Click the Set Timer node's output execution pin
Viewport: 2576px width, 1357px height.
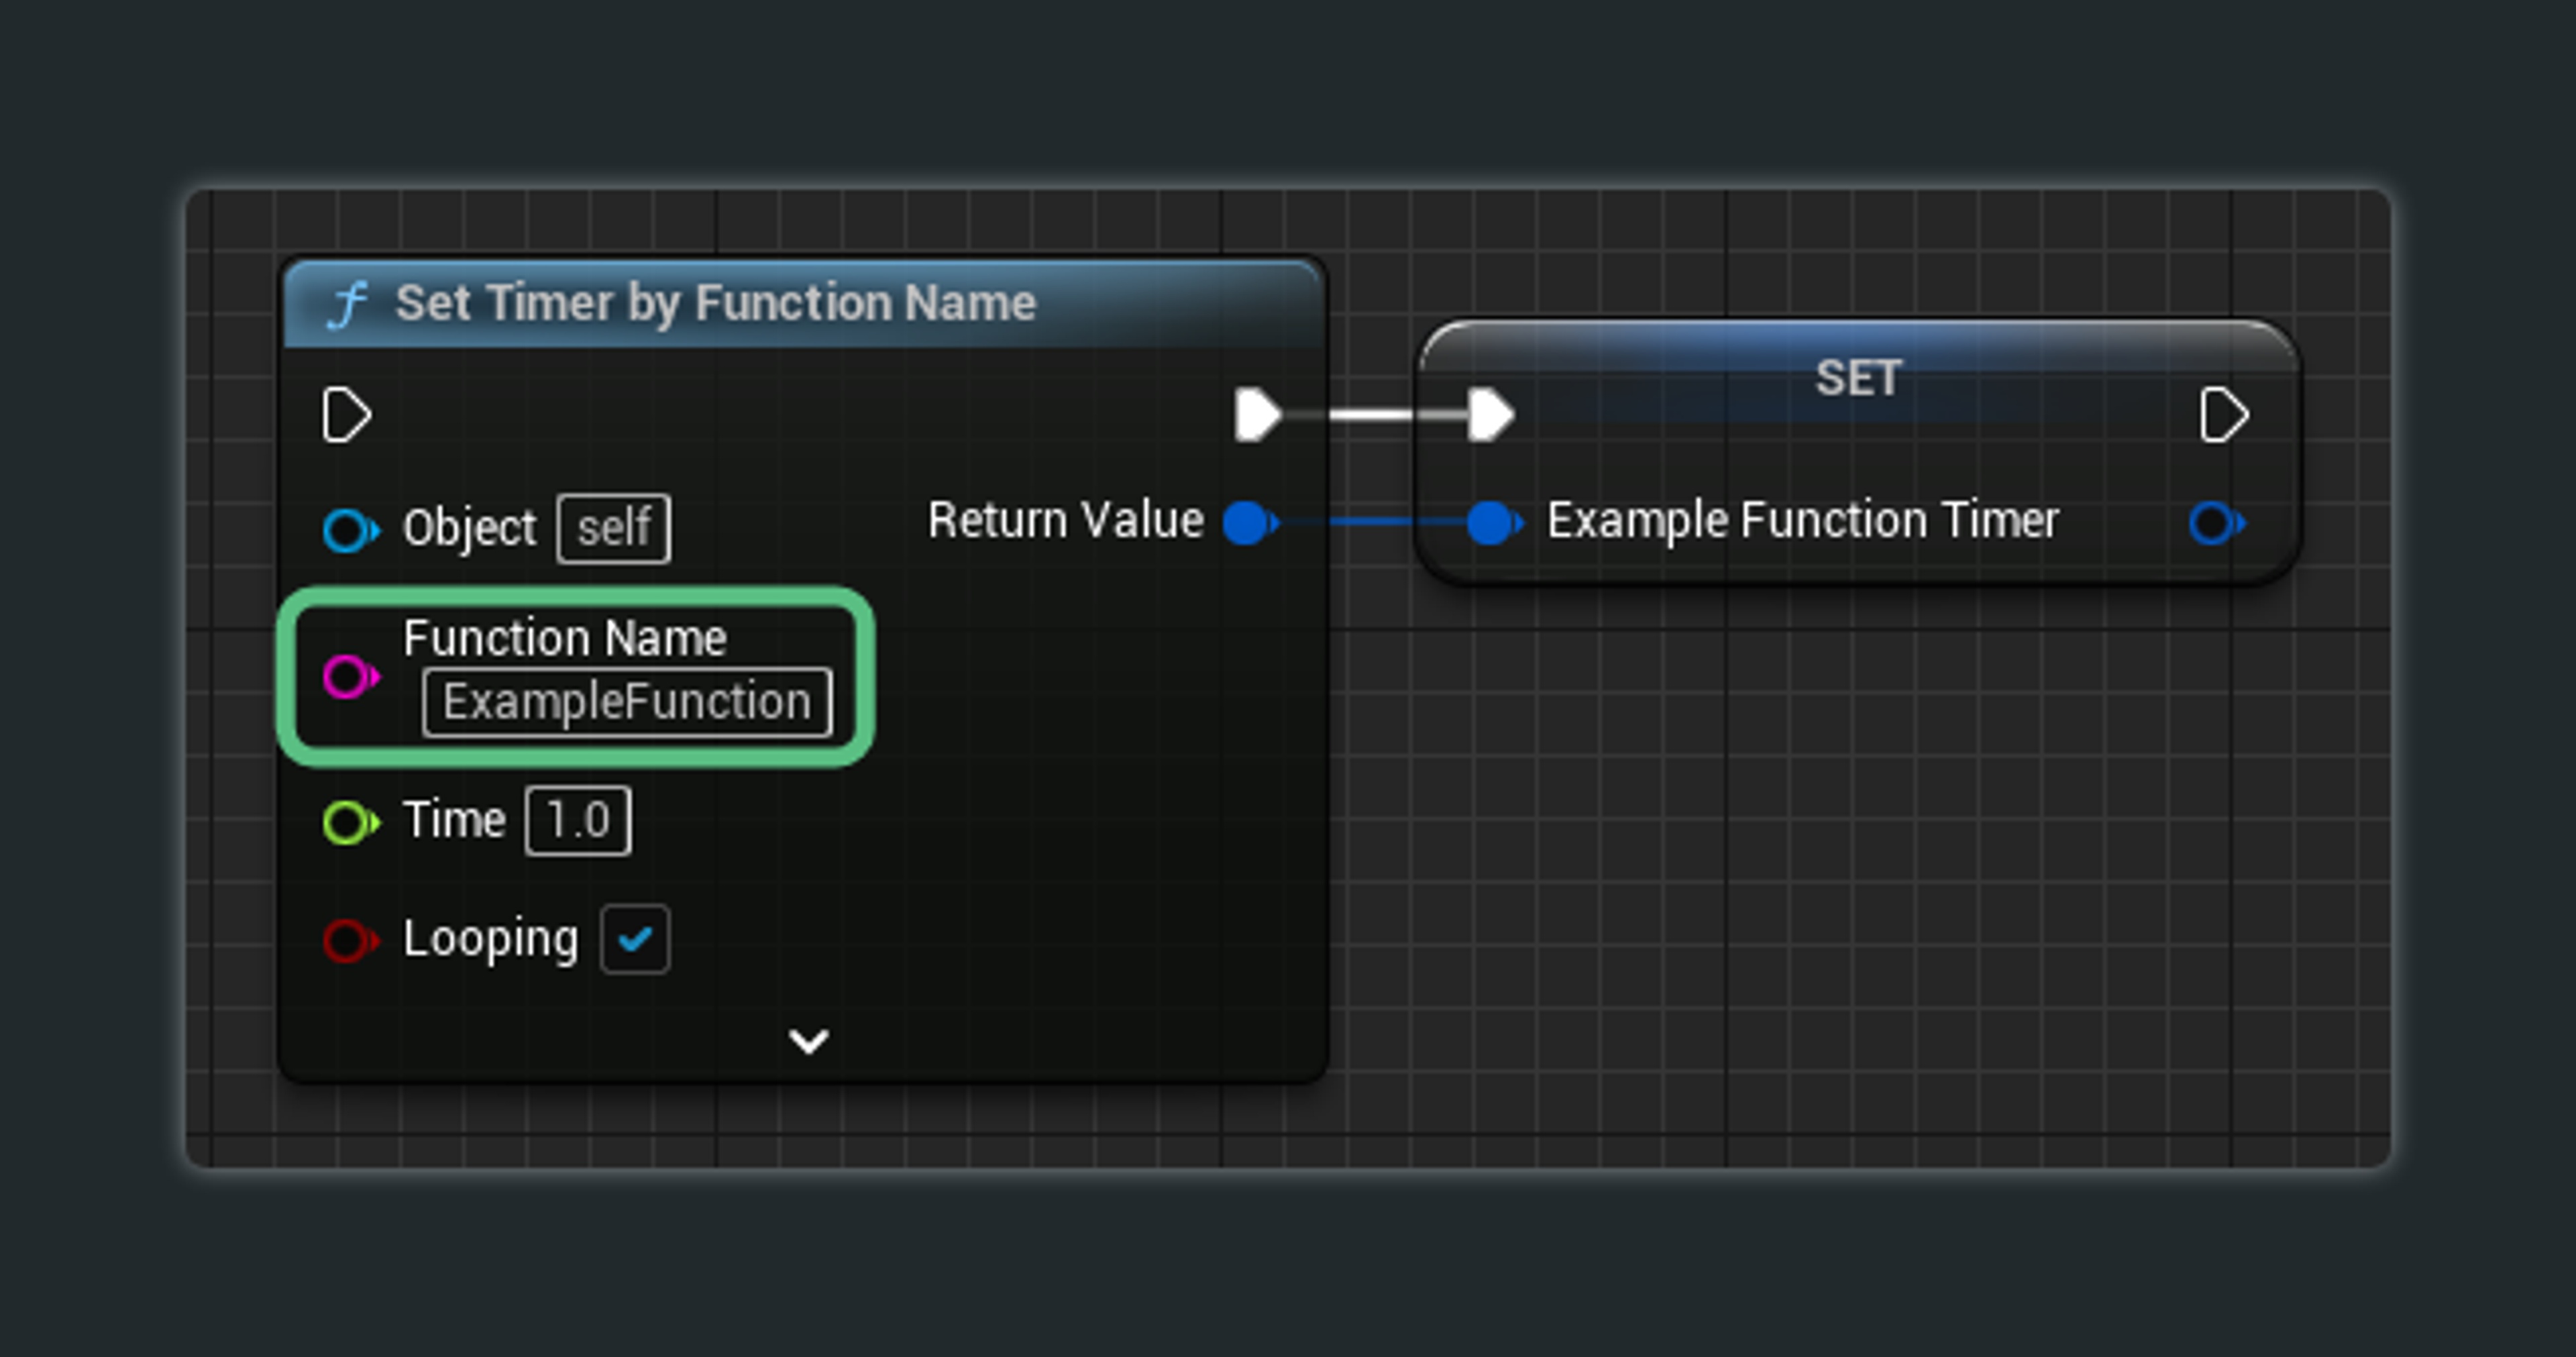pos(1256,415)
